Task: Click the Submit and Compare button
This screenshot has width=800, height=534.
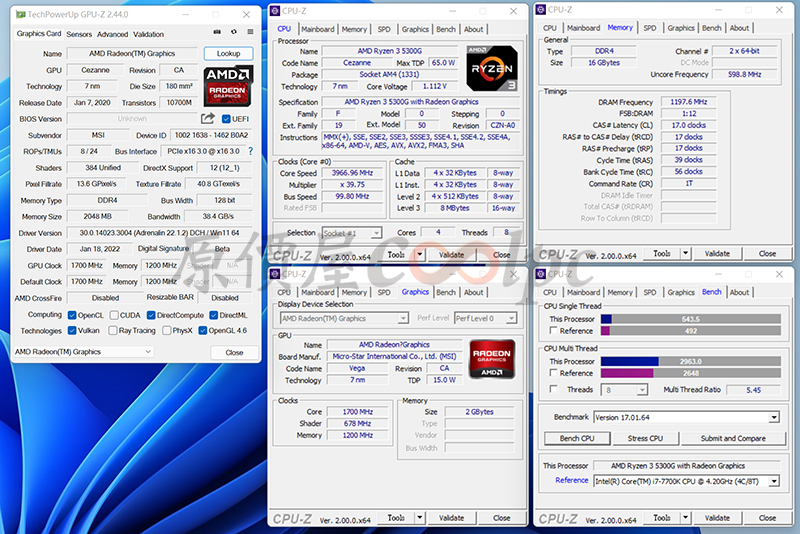Action: coord(733,438)
